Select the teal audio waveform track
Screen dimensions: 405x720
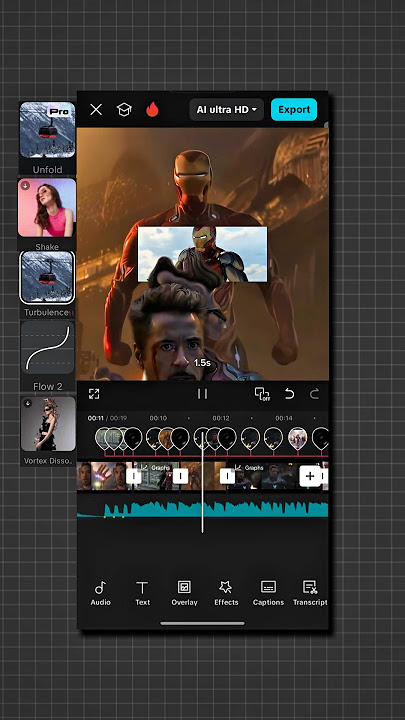pyautogui.click(x=202, y=509)
